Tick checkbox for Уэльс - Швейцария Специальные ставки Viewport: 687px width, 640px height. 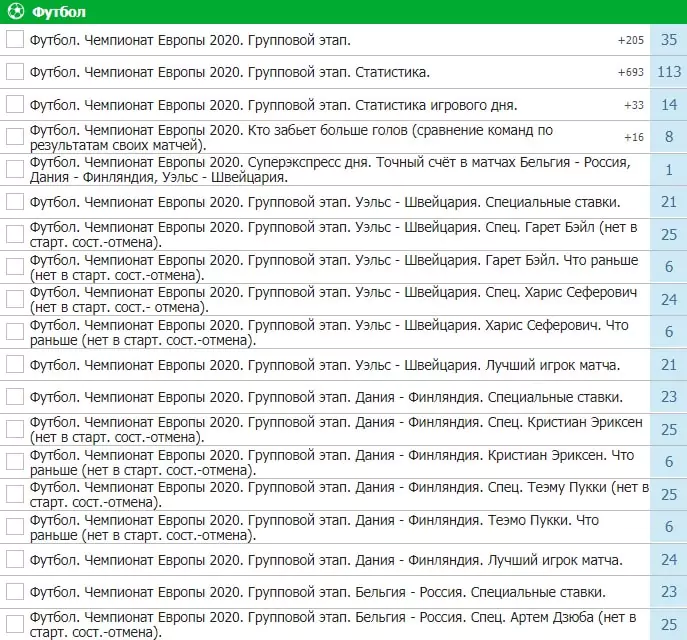click(15, 202)
